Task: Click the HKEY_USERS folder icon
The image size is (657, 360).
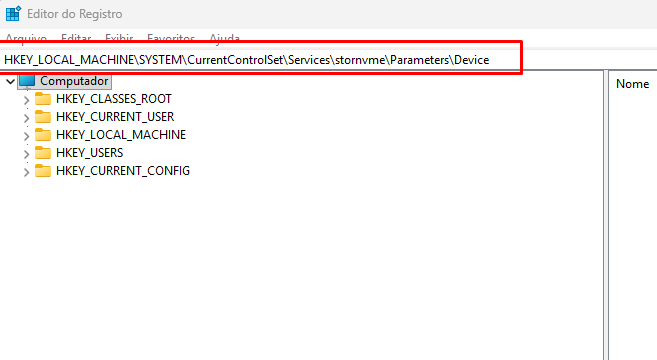Action: 43,153
